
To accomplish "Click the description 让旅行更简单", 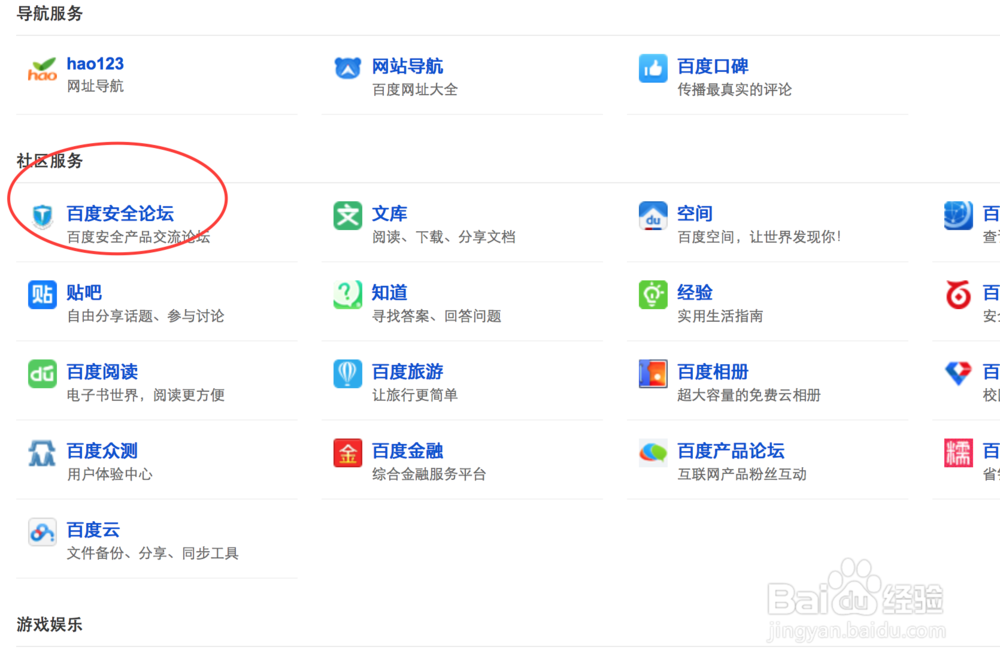I will [415, 395].
